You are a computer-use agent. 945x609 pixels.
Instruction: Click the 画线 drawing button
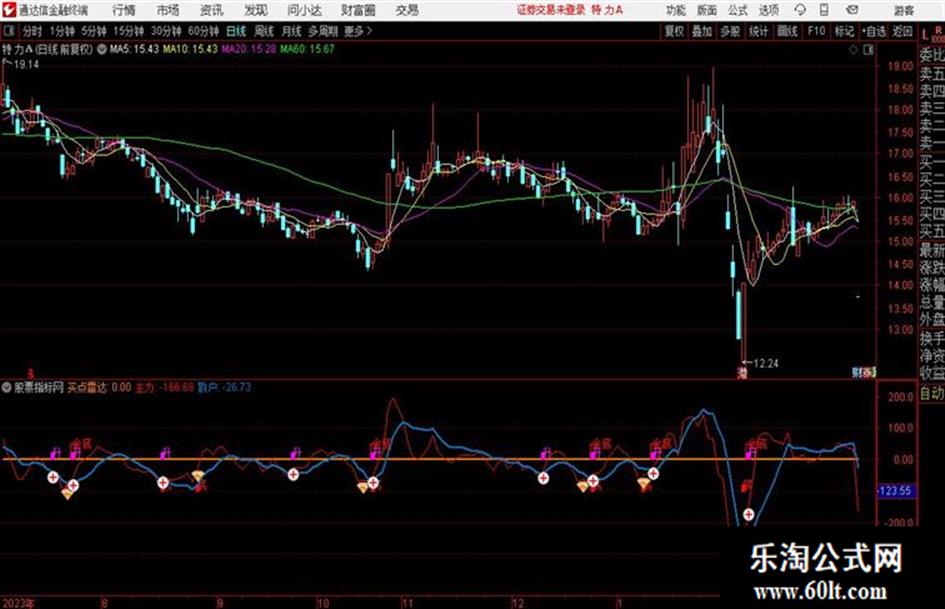point(787,31)
